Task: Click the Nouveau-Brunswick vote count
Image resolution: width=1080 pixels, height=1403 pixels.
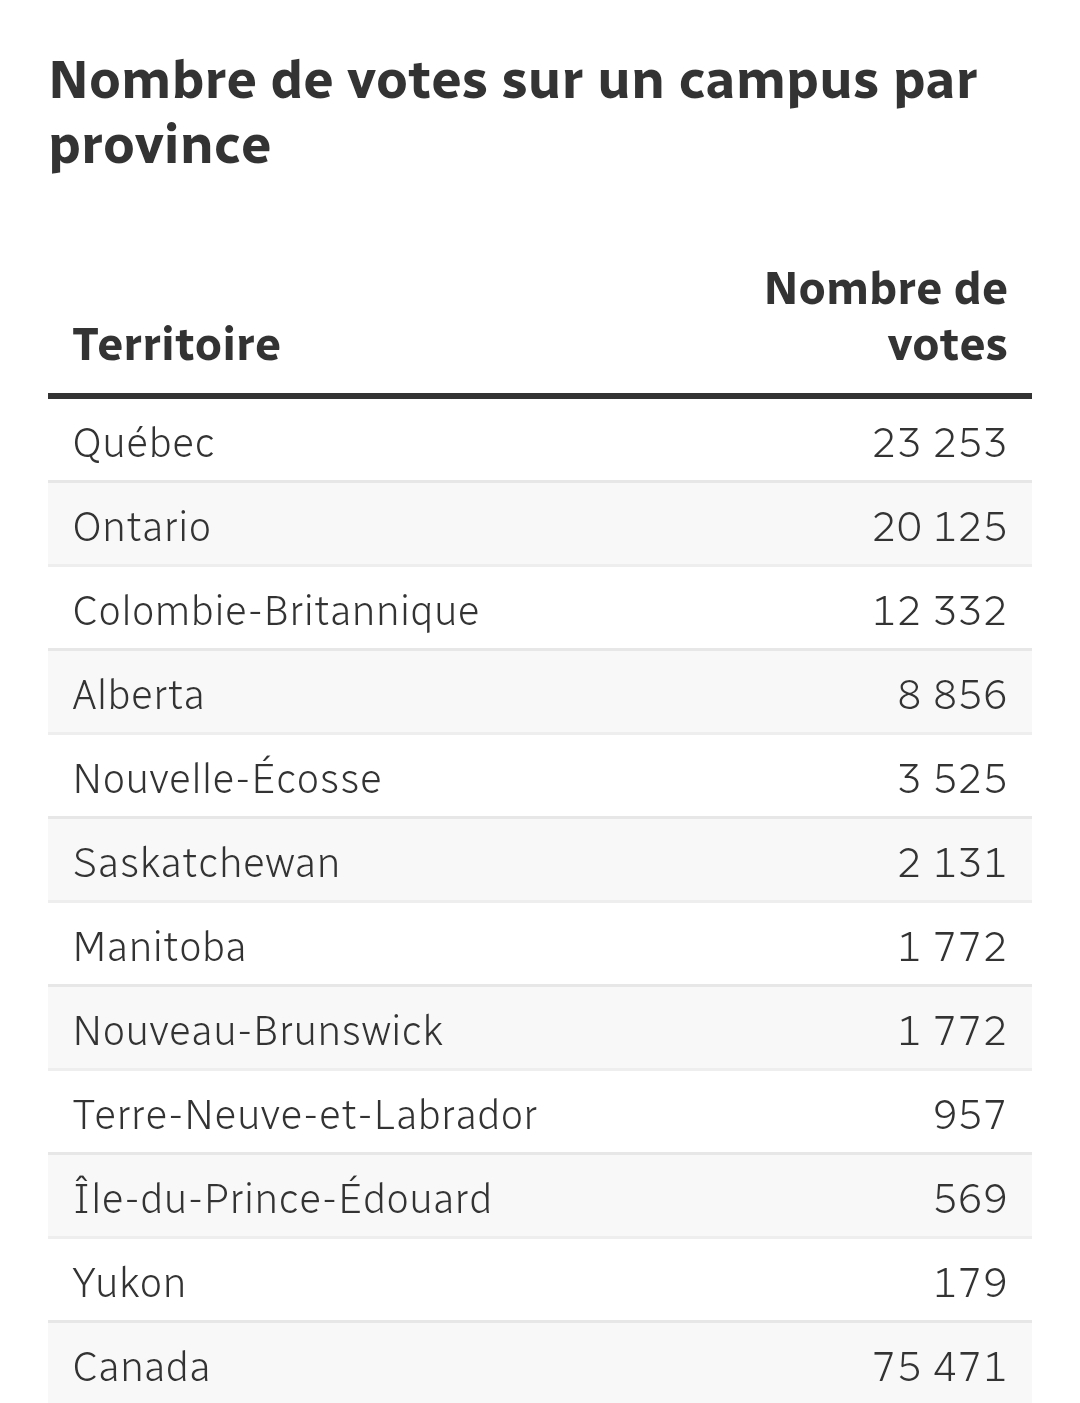Action: pyautogui.click(x=951, y=1031)
